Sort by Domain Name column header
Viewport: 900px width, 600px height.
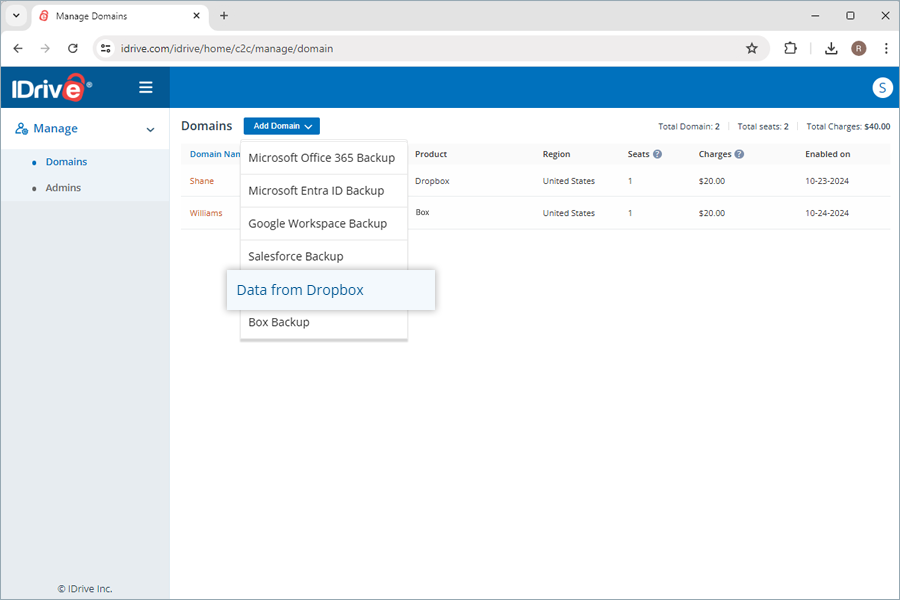(215, 154)
